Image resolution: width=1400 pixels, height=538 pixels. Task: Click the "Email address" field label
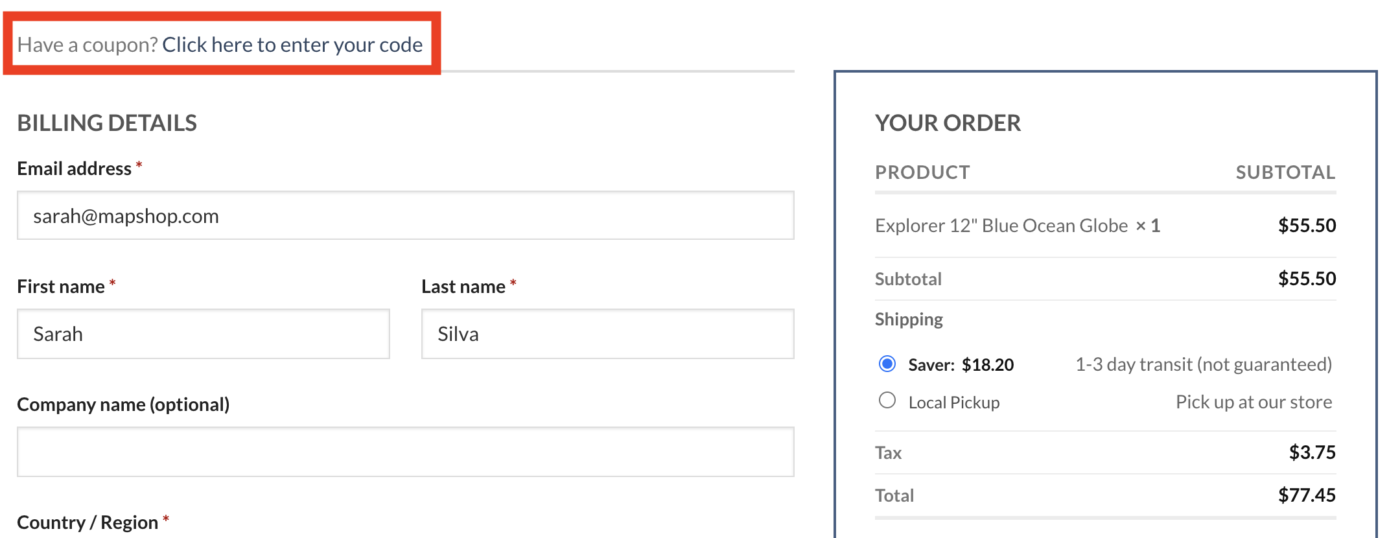tap(74, 169)
